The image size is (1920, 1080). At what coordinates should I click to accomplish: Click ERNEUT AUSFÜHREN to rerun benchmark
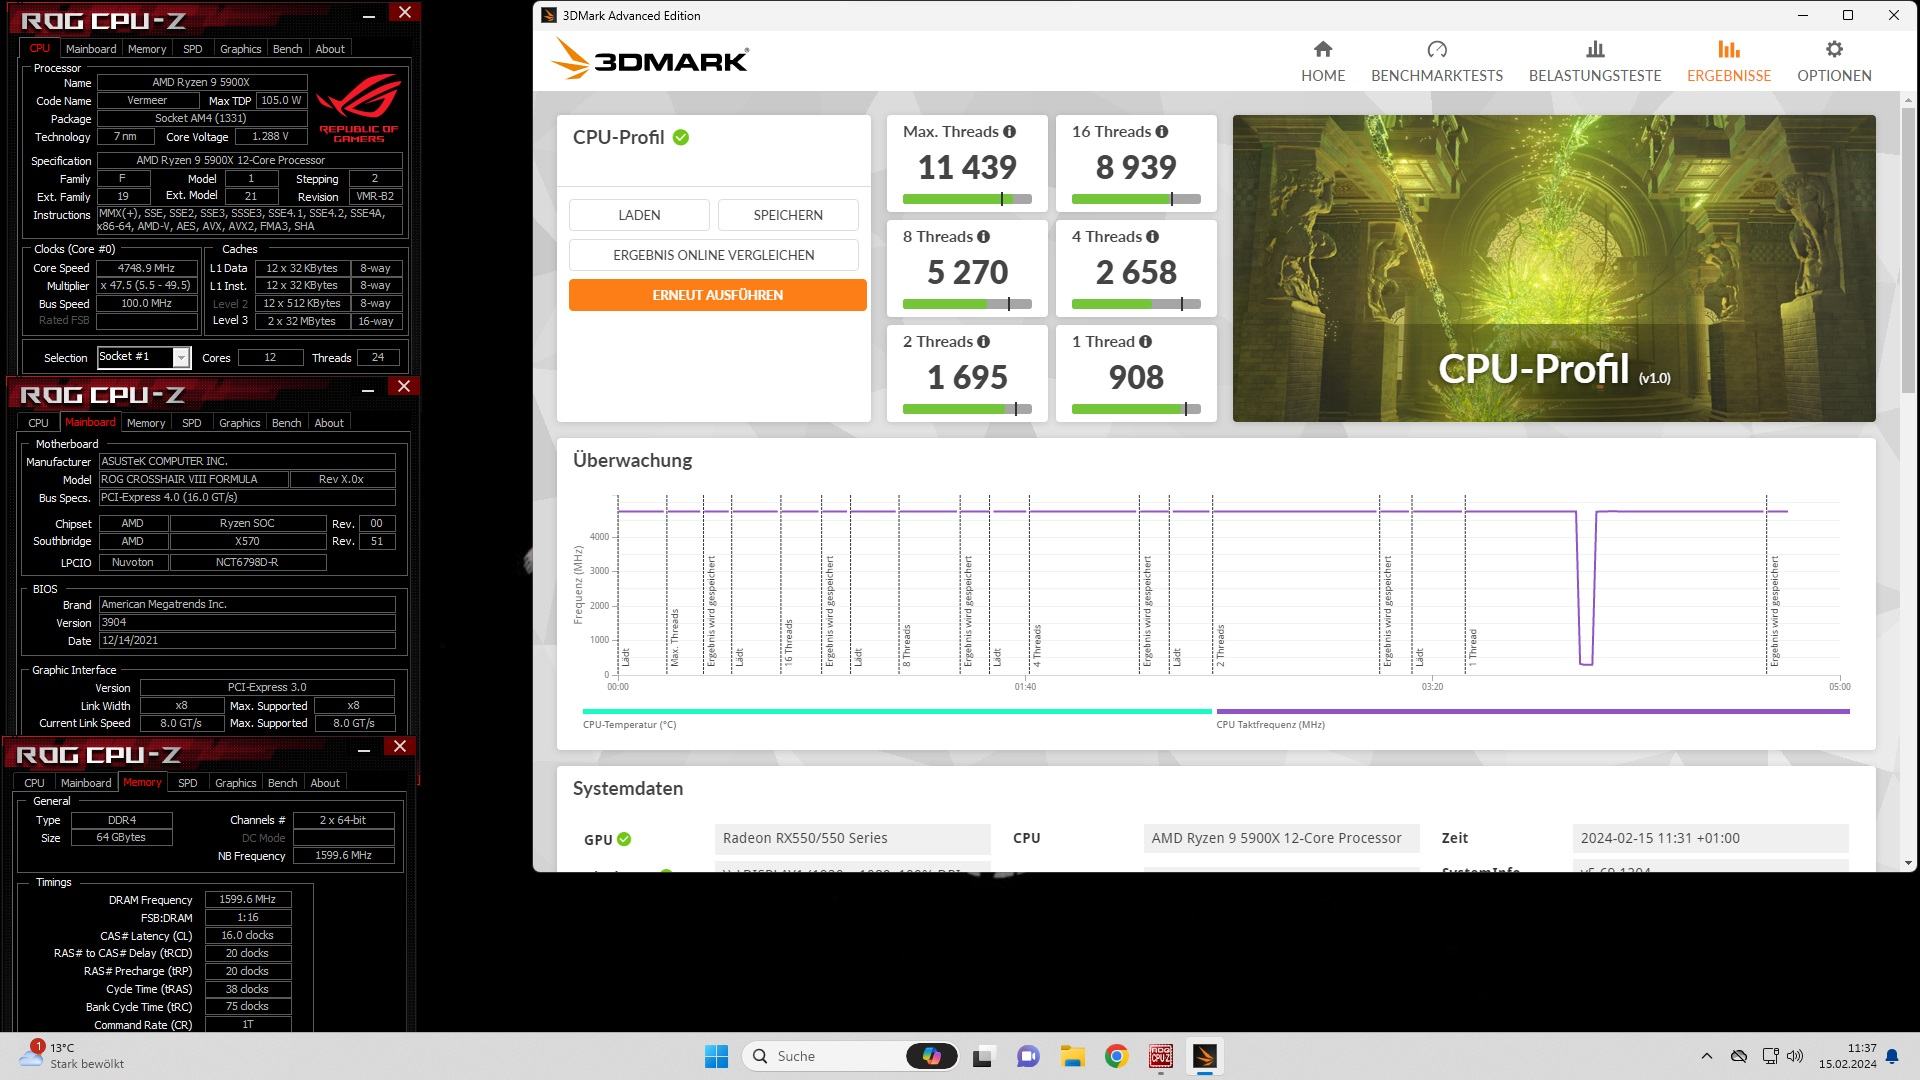(x=717, y=295)
